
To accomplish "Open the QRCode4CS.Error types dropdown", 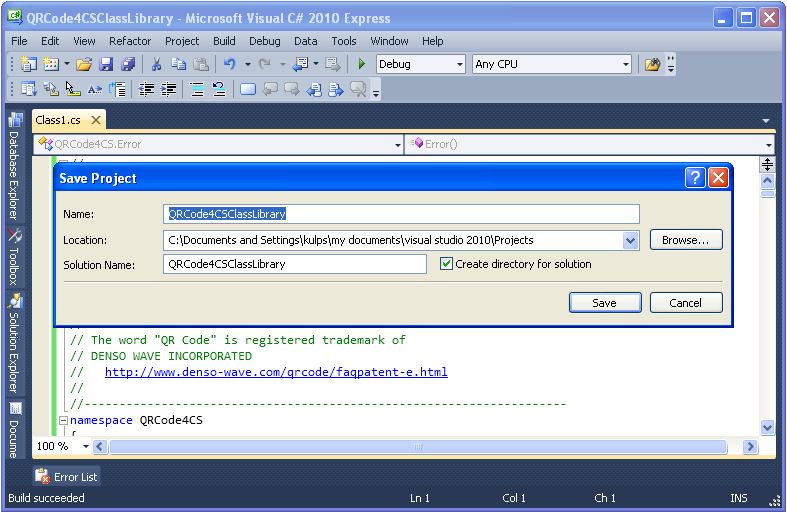I will (398, 145).
